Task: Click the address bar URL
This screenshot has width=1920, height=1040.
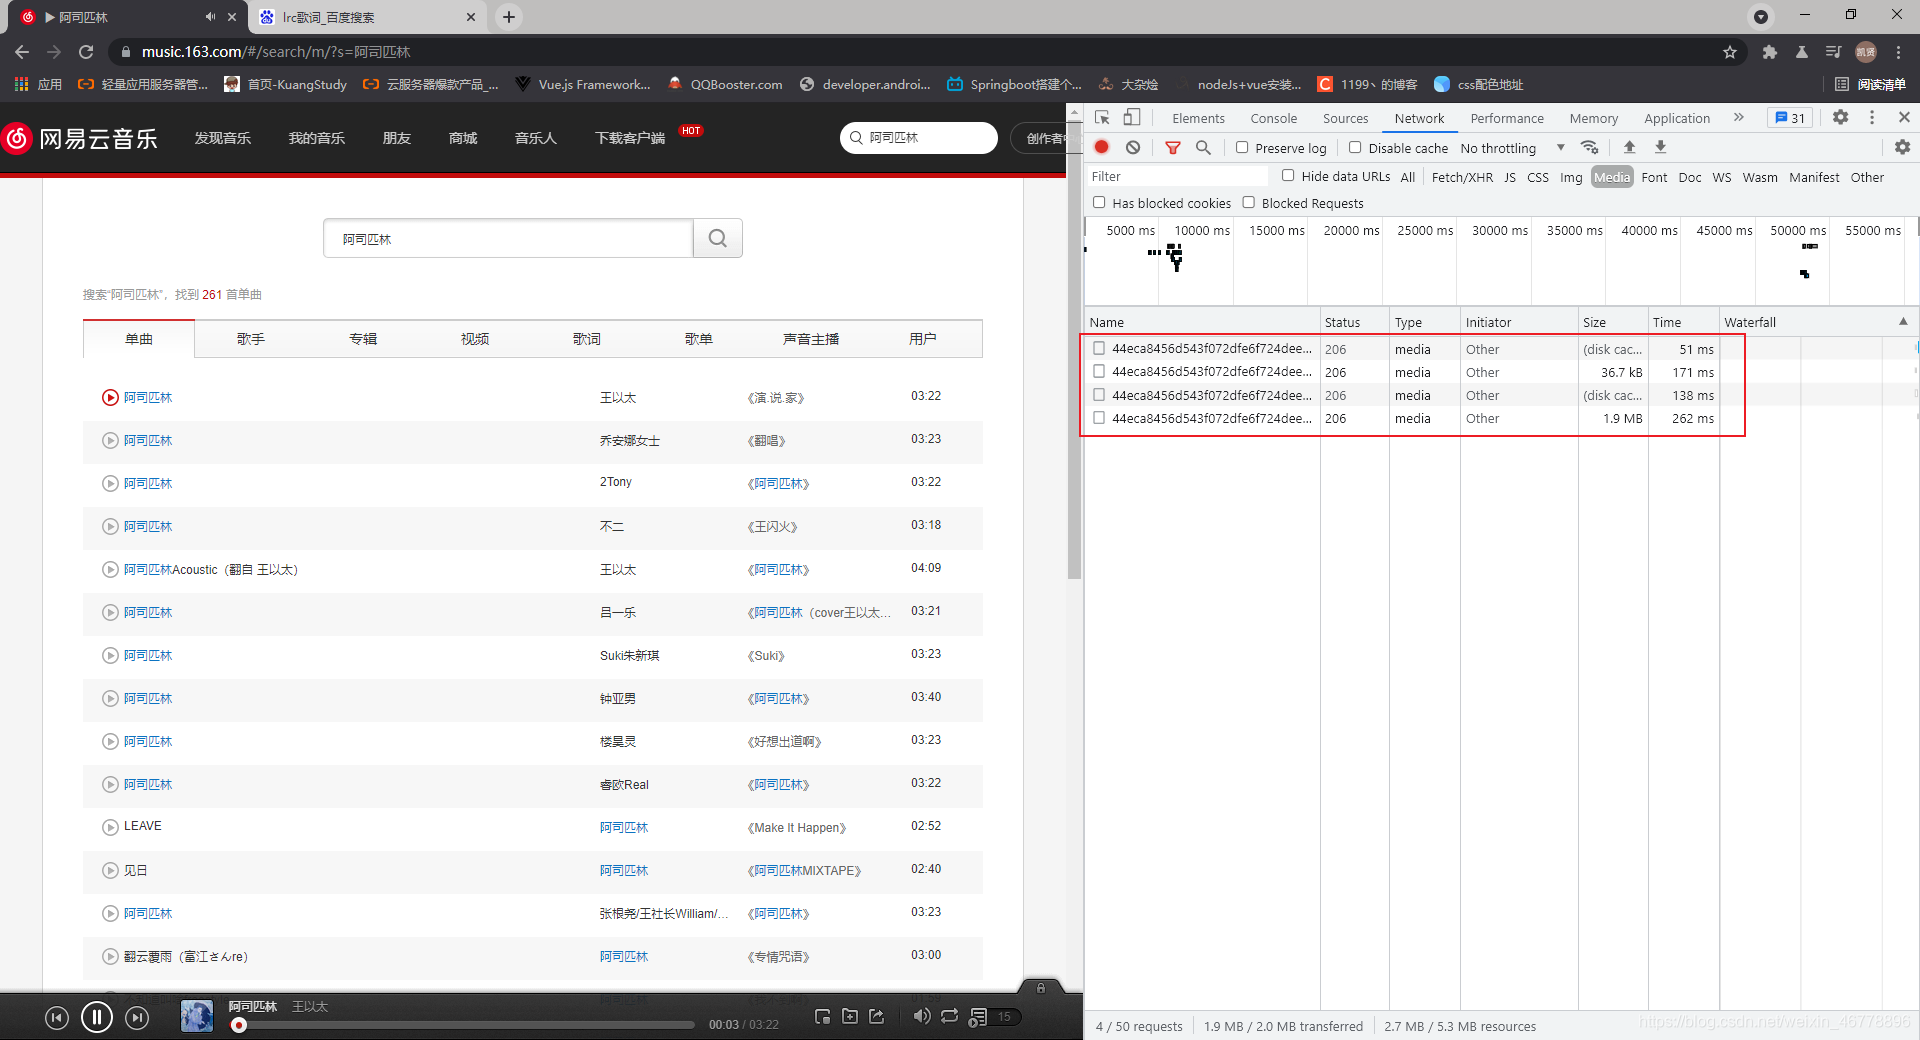Action: coord(276,52)
